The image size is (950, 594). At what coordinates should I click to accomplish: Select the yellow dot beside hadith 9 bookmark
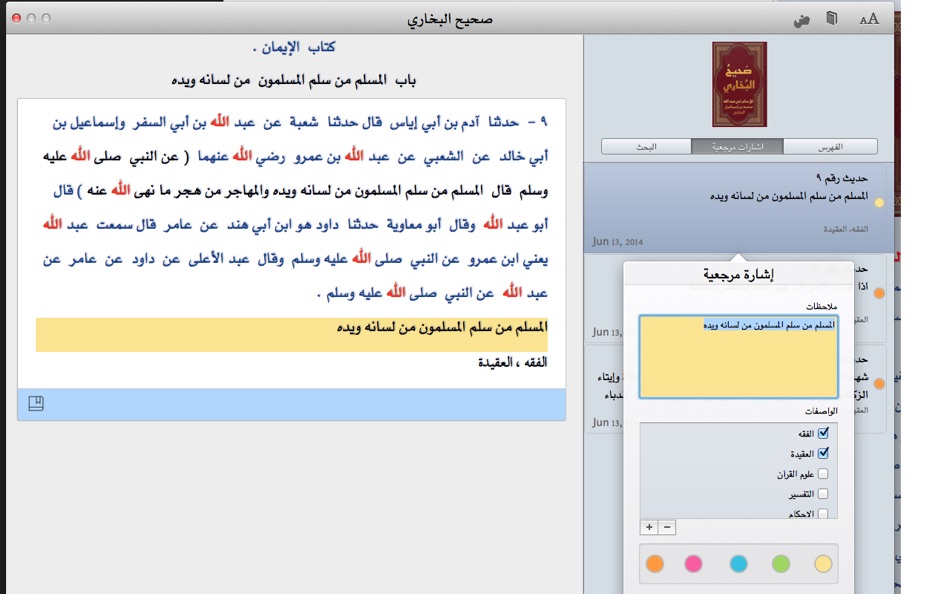pyautogui.click(x=879, y=203)
